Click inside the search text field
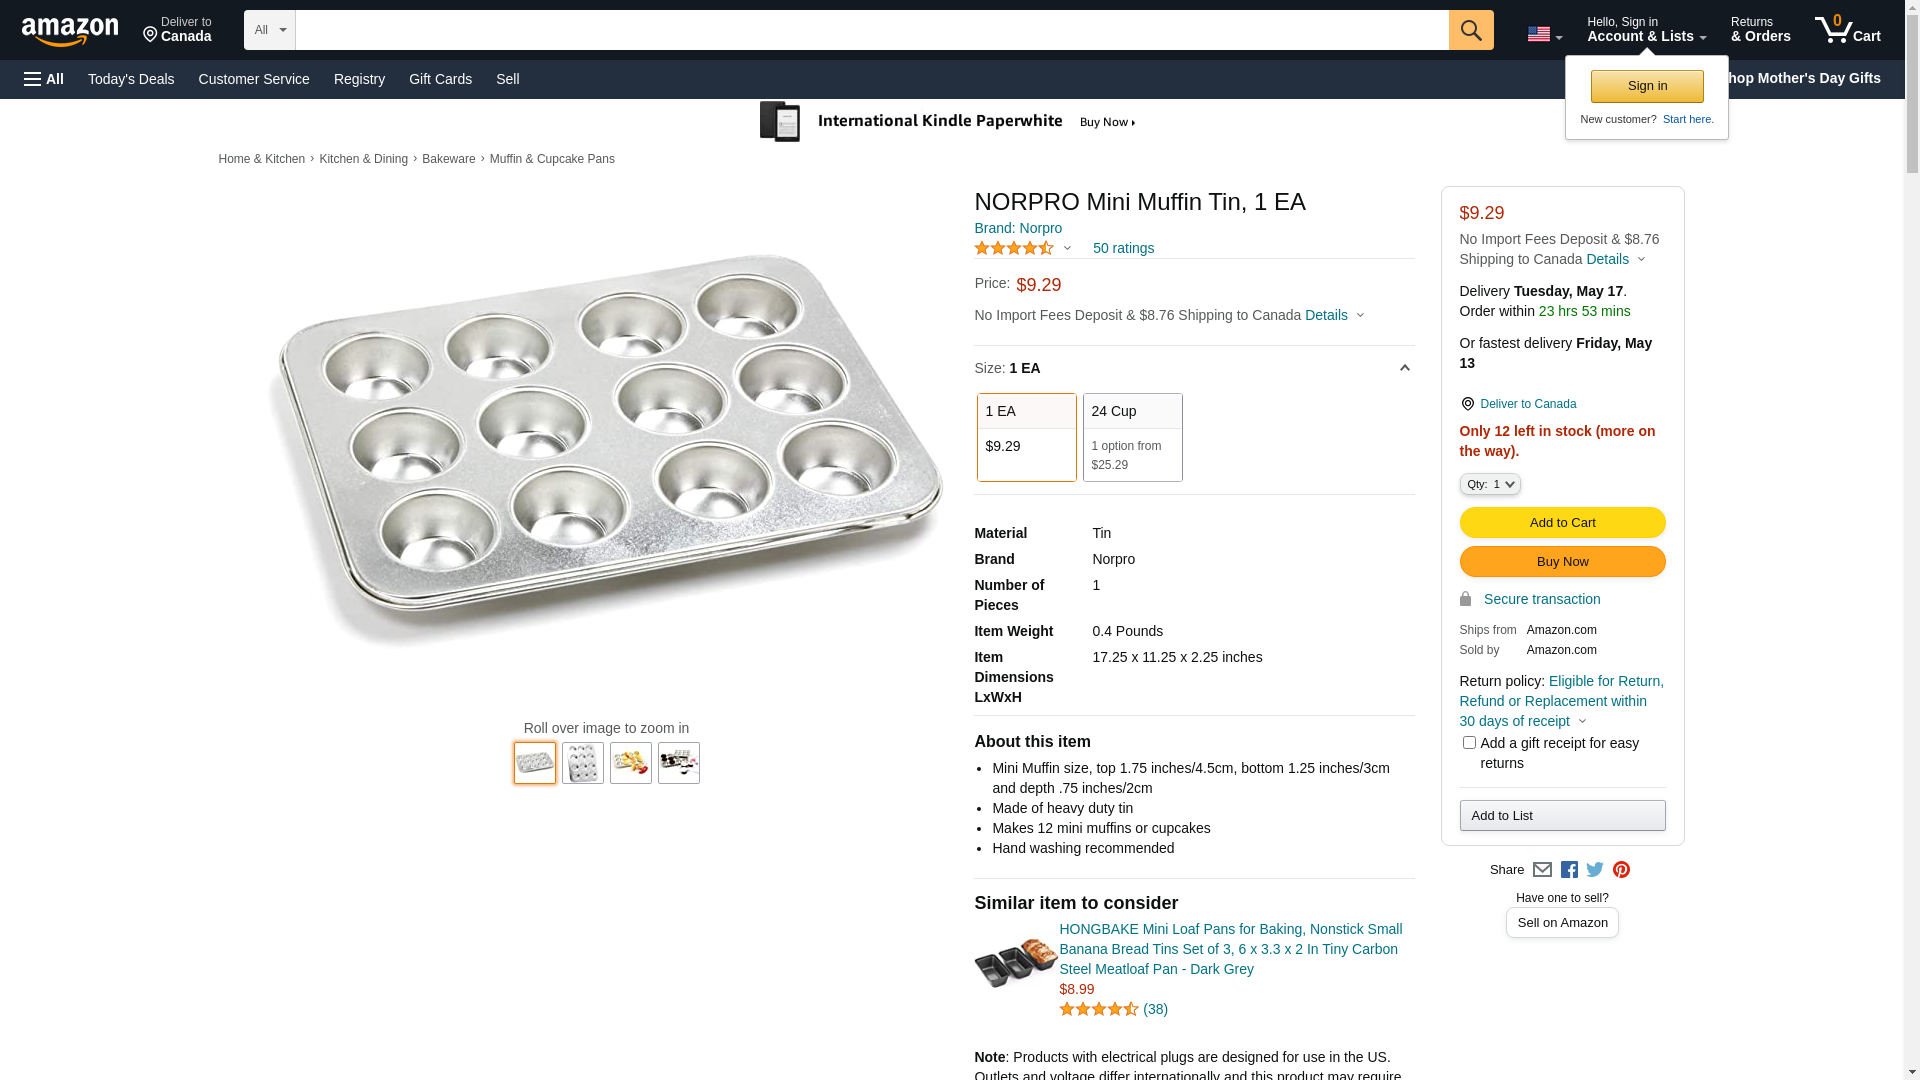 point(871,30)
